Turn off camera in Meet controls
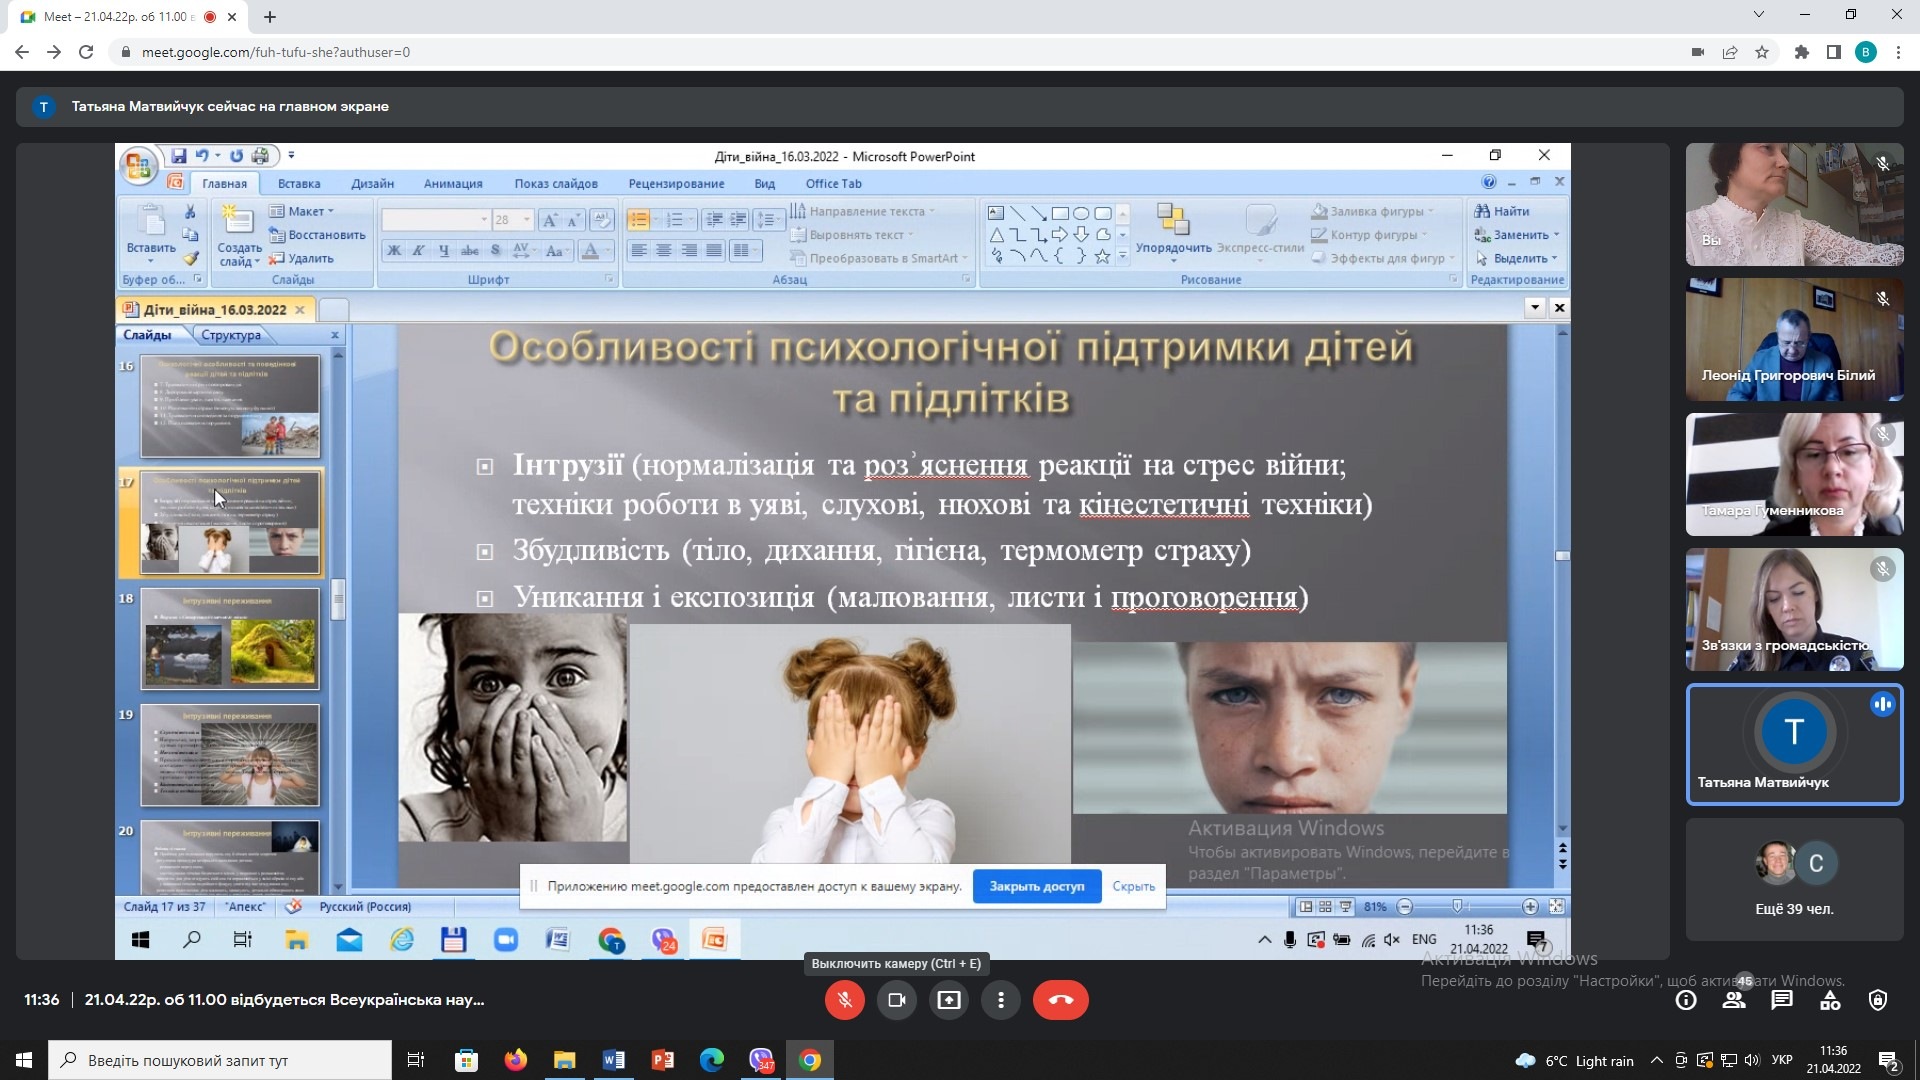1920x1080 pixels. click(896, 1000)
